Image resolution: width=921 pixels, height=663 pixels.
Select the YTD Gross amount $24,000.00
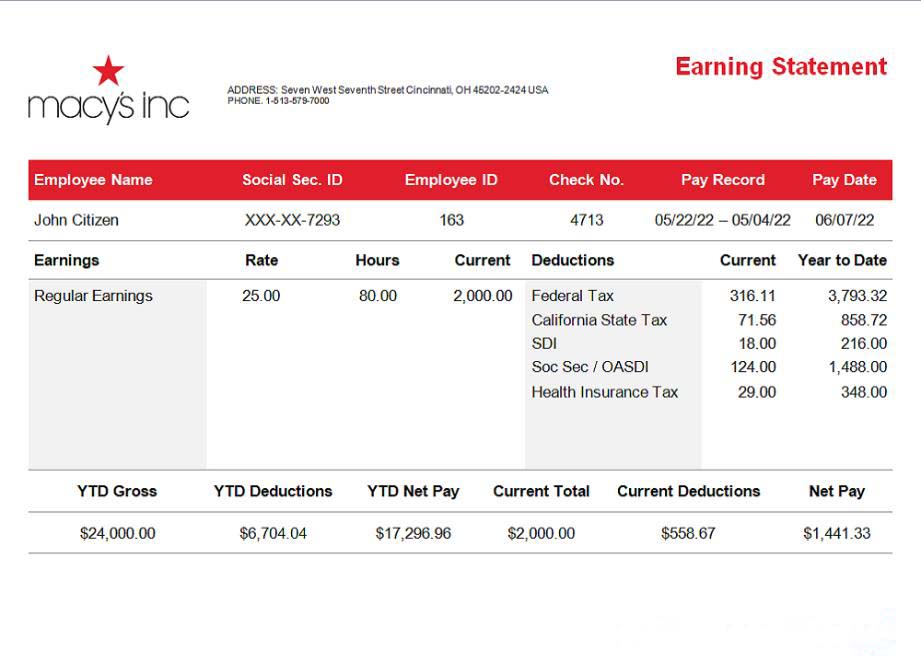[x=117, y=533]
